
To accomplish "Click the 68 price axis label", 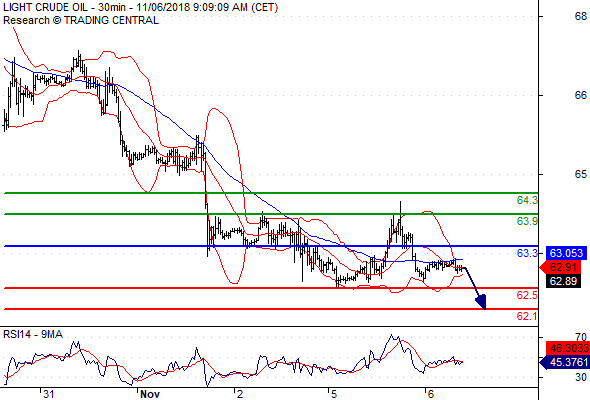I will pyautogui.click(x=581, y=16).
